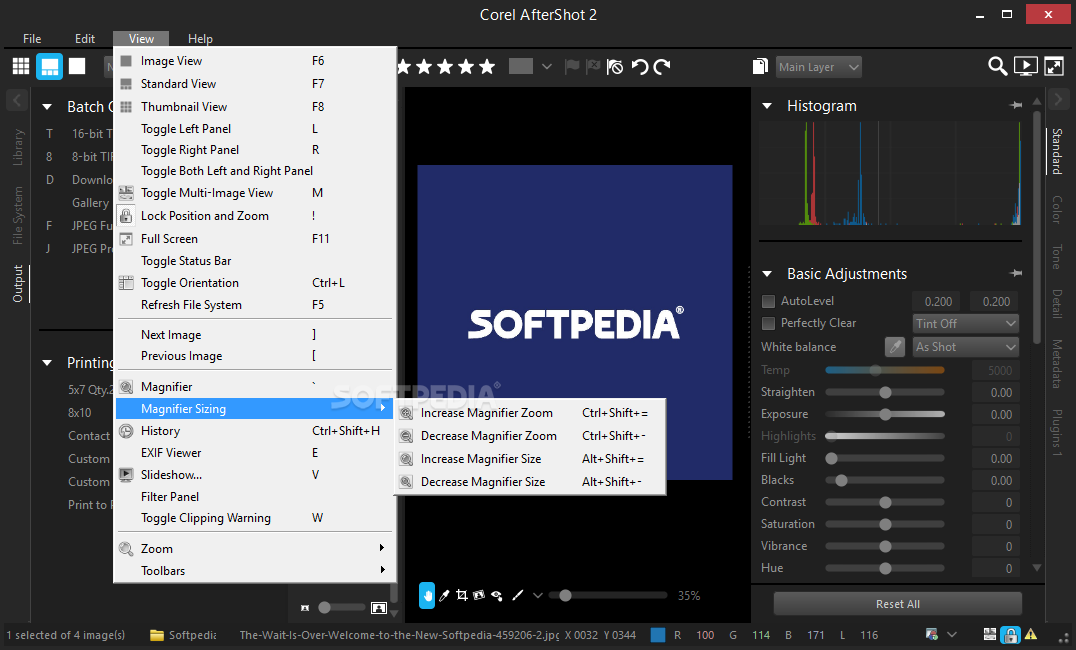Image resolution: width=1076 pixels, height=650 pixels.
Task: Toggle Left Panel menu item
Action: click(256, 128)
